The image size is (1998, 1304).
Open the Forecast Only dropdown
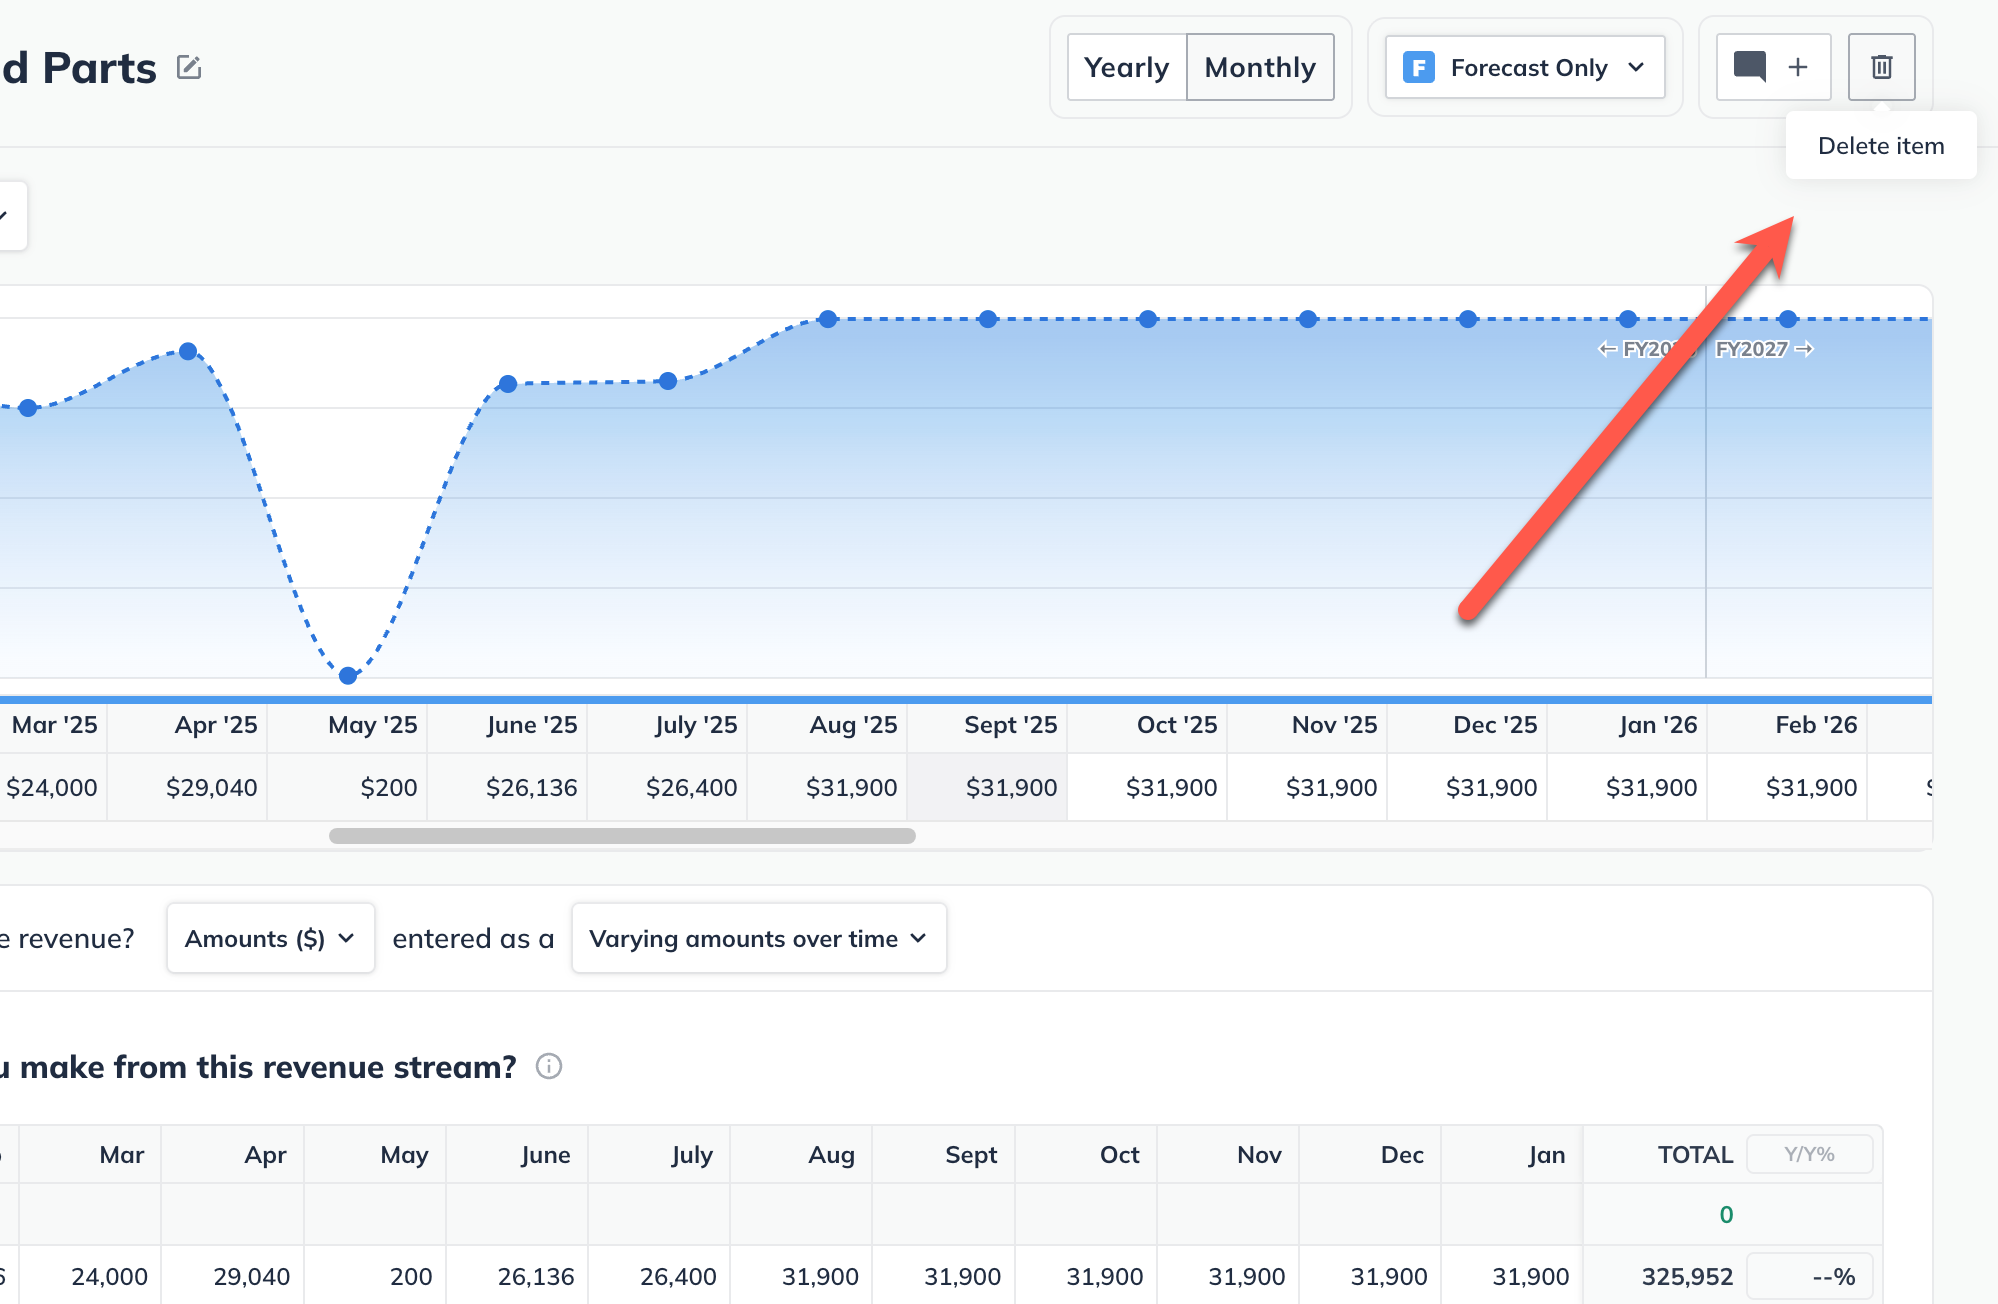[x=1525, y=67]
